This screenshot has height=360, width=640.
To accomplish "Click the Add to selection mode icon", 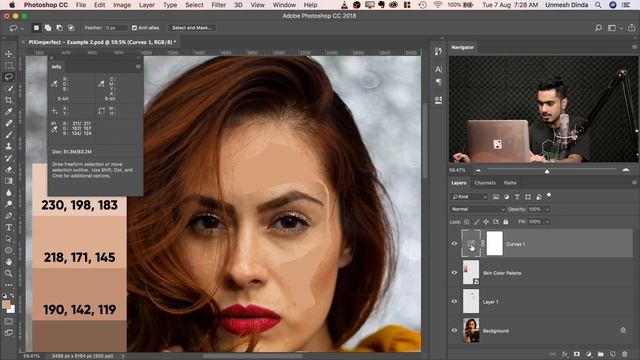I will [48, 28].
